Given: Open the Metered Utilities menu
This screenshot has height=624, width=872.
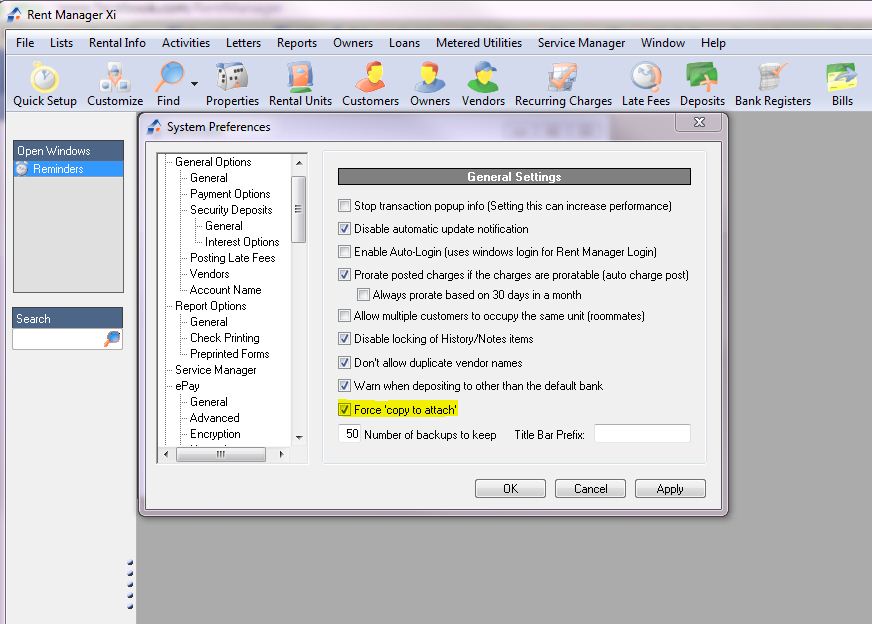Looking at the screenshot, I should (479, 43).
